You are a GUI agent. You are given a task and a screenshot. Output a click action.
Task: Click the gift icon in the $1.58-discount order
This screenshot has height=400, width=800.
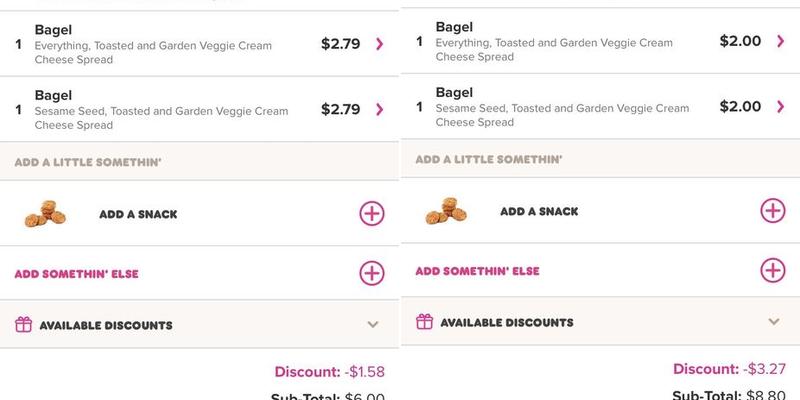(x=24, y=325)
